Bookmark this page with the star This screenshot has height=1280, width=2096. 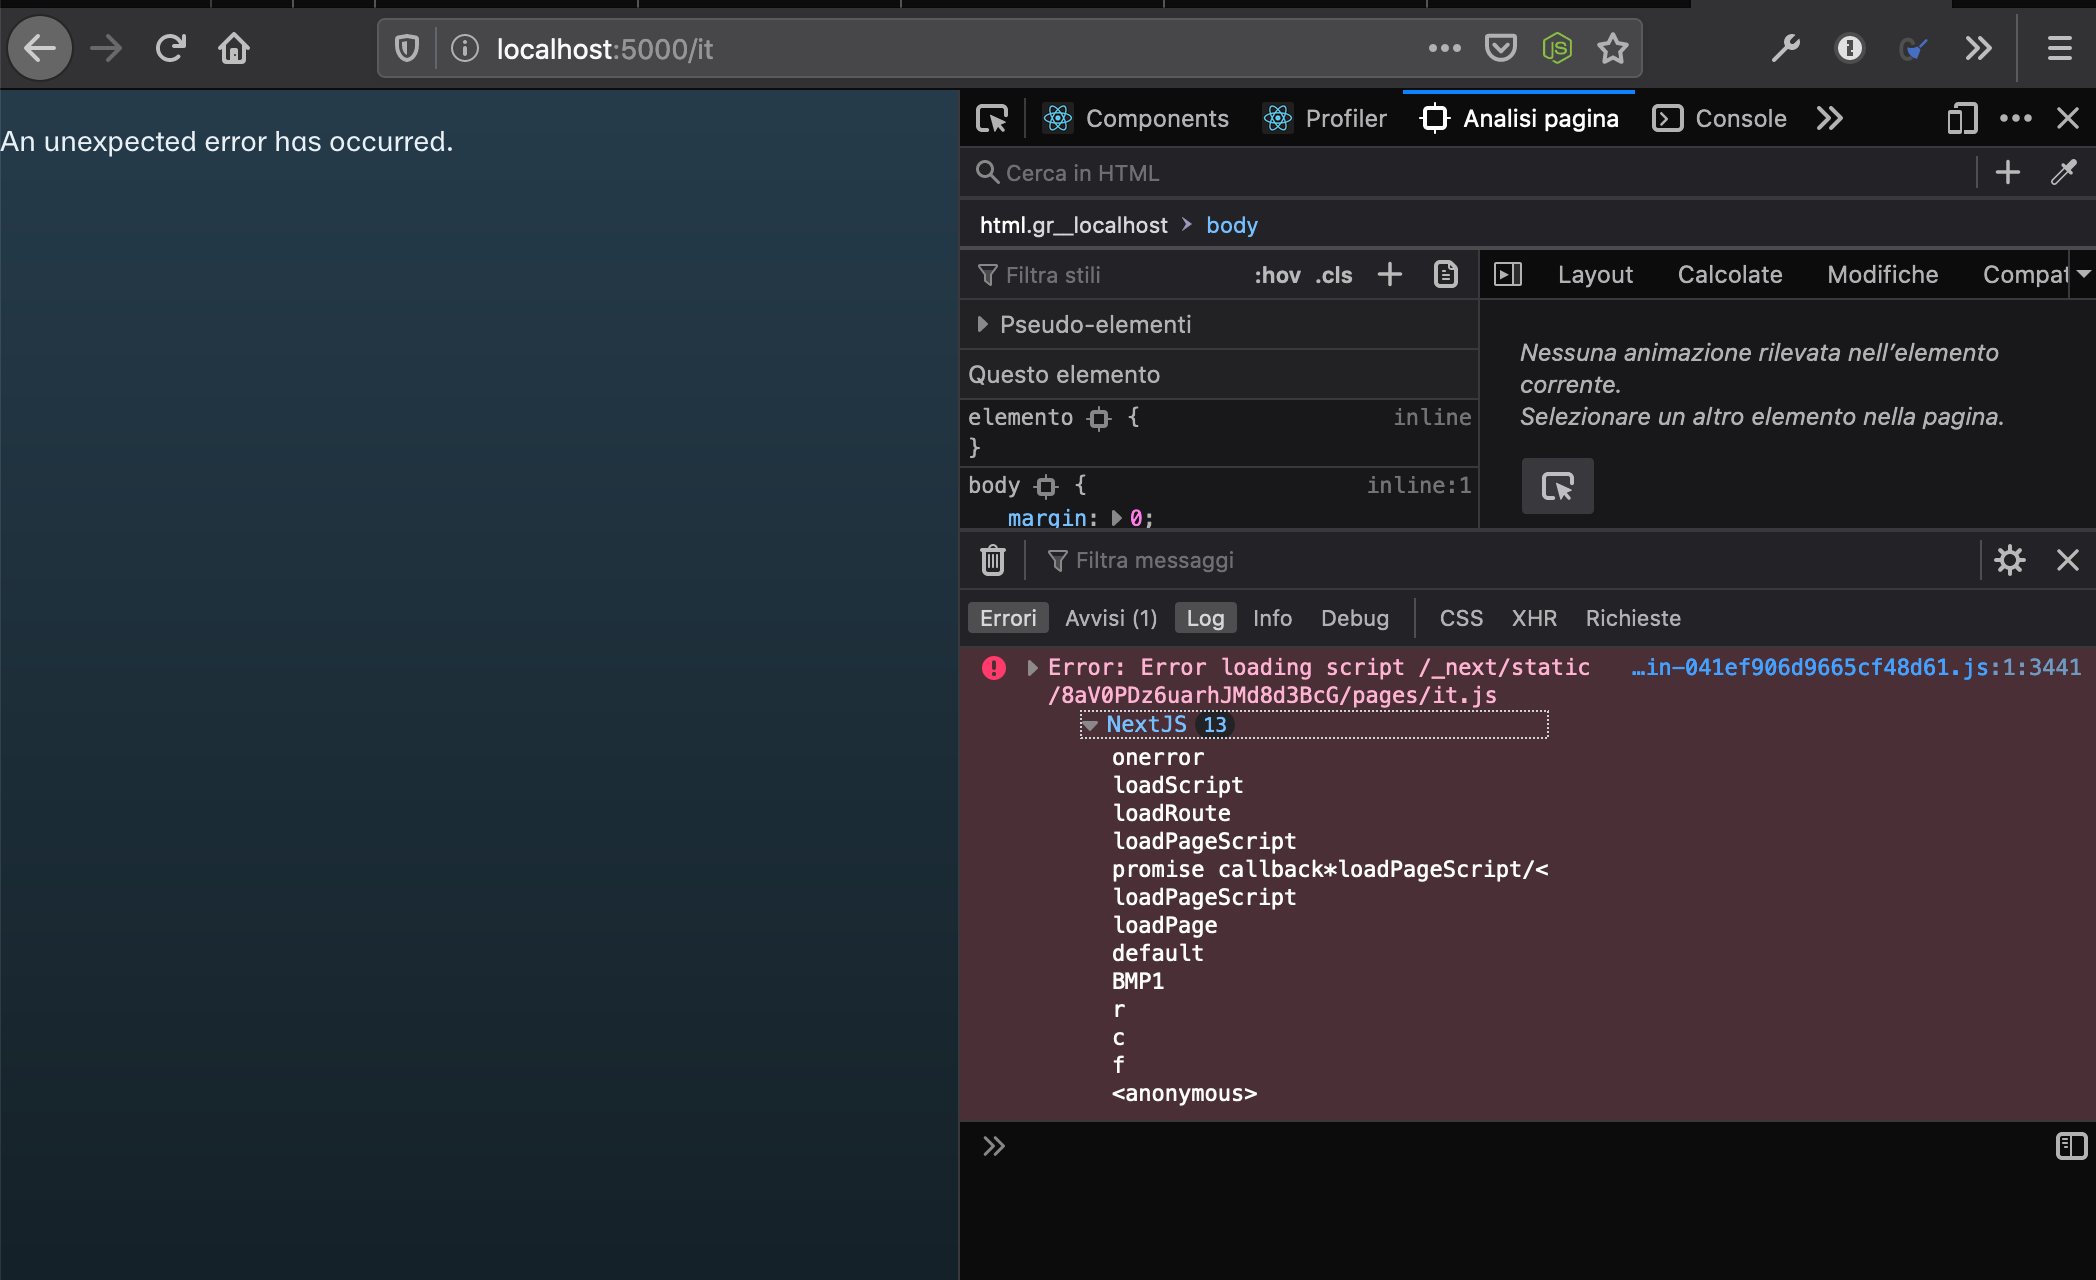click(1613, 48)
